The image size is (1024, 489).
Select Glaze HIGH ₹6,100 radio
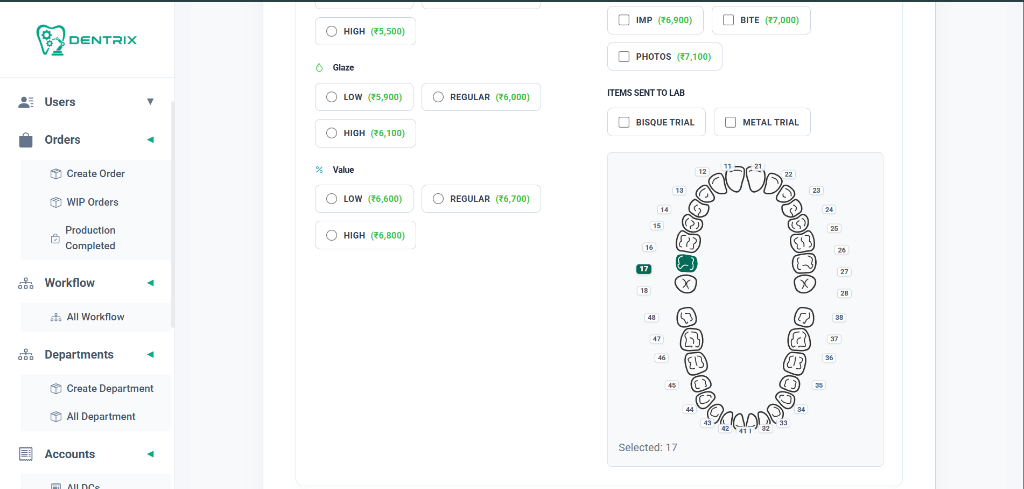pyautogui.click(x=331, y=133)
